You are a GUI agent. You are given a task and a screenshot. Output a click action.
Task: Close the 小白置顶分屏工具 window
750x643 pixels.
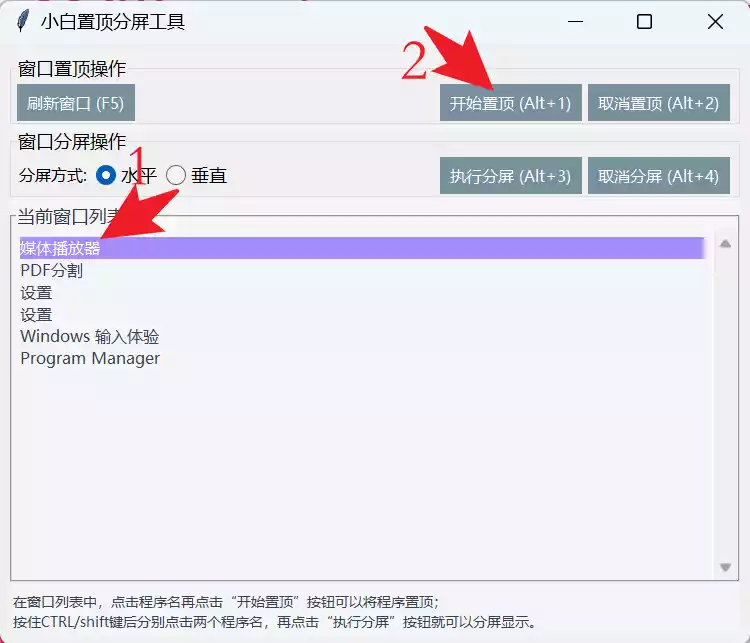(x=715, y=22)
